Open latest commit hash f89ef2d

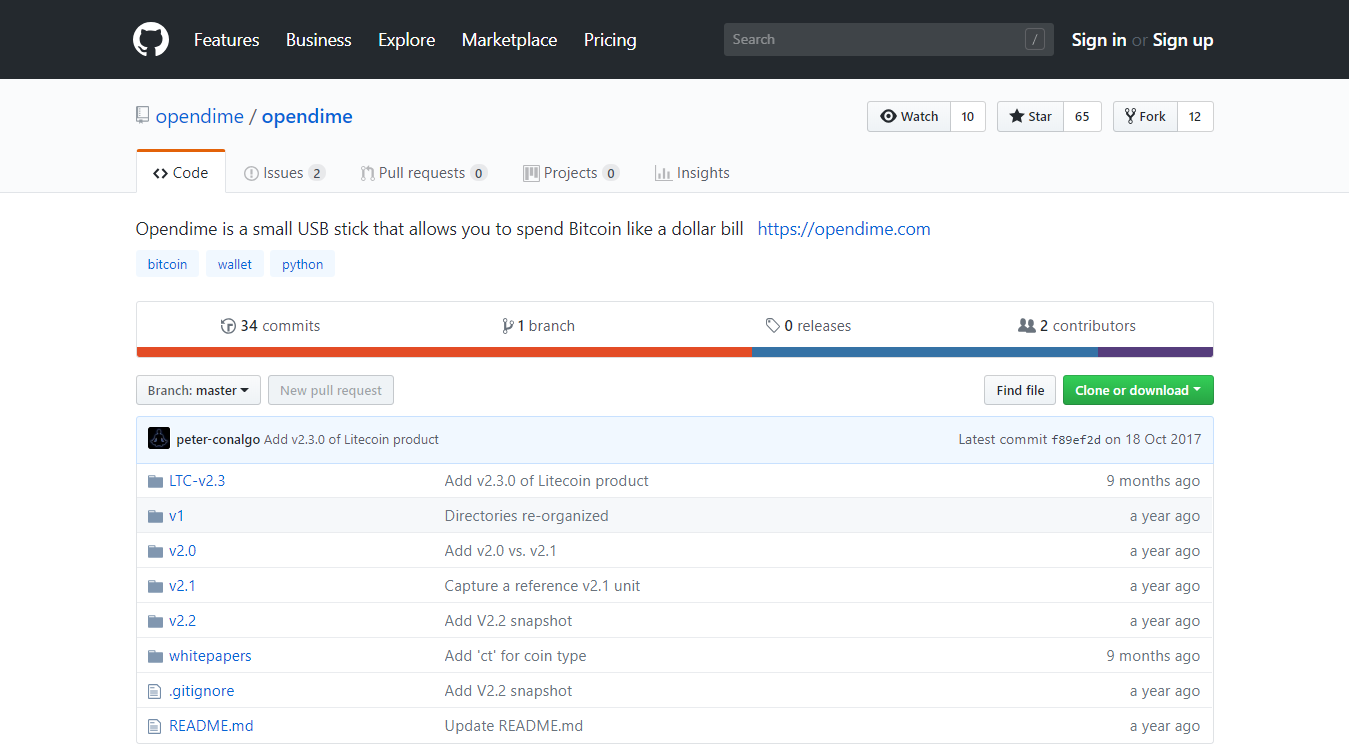click(x=1076, y=439)
